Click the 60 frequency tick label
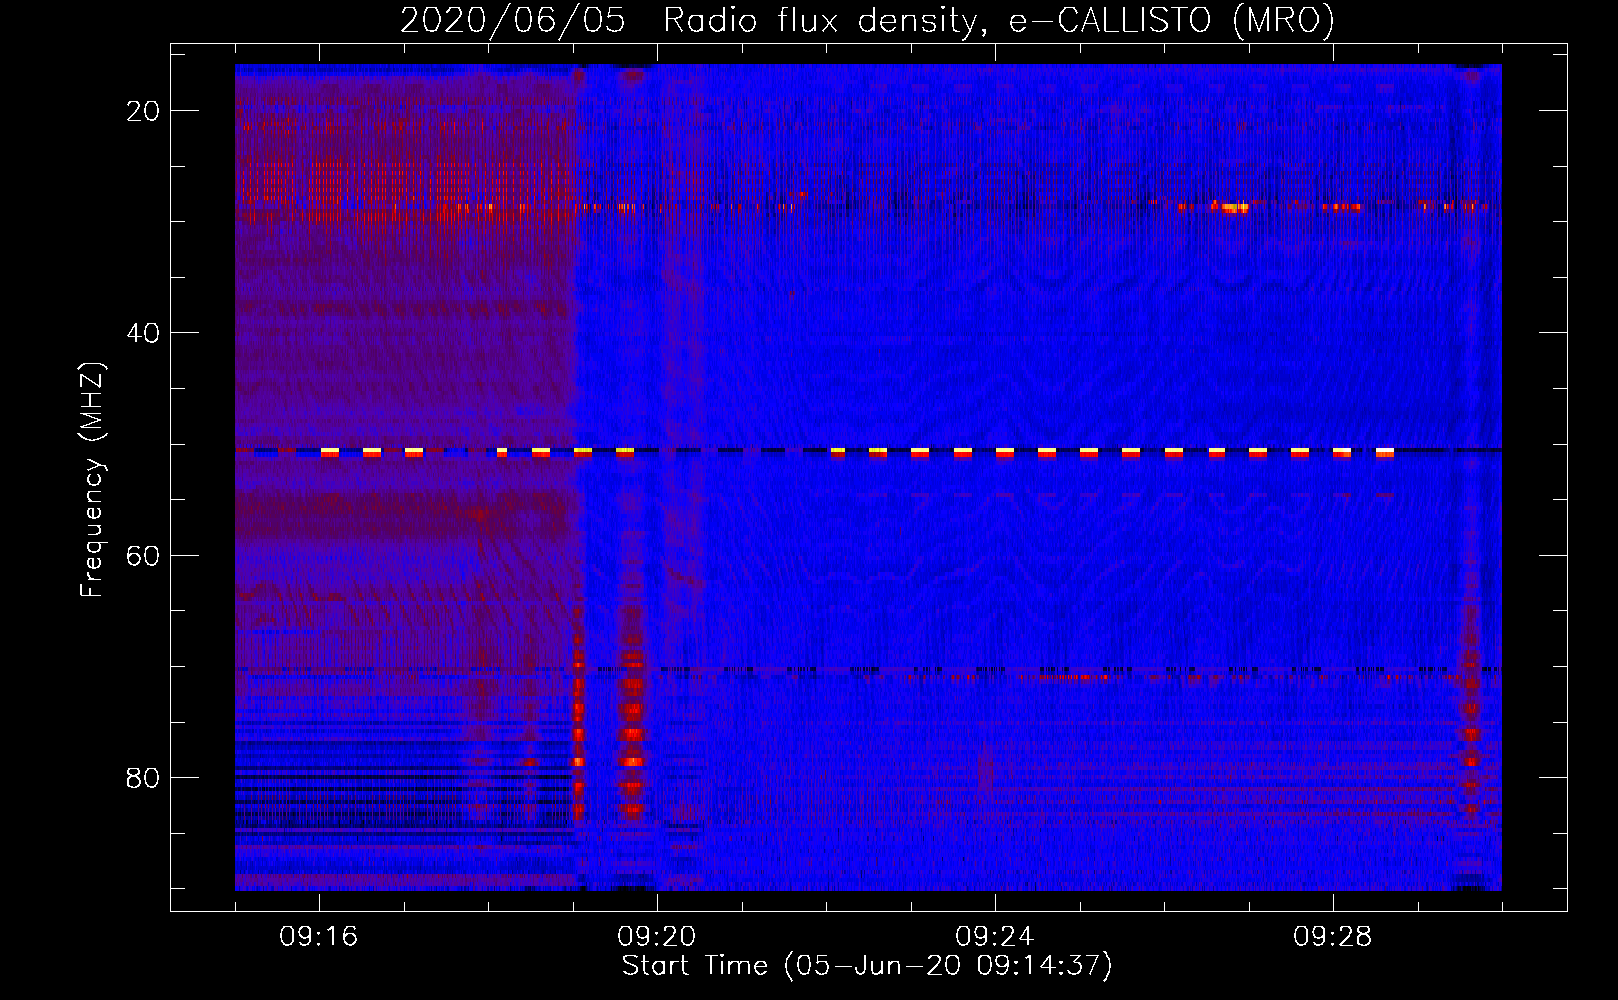Viewport: 1618px width, 1000px height. [x=143, y=555]
